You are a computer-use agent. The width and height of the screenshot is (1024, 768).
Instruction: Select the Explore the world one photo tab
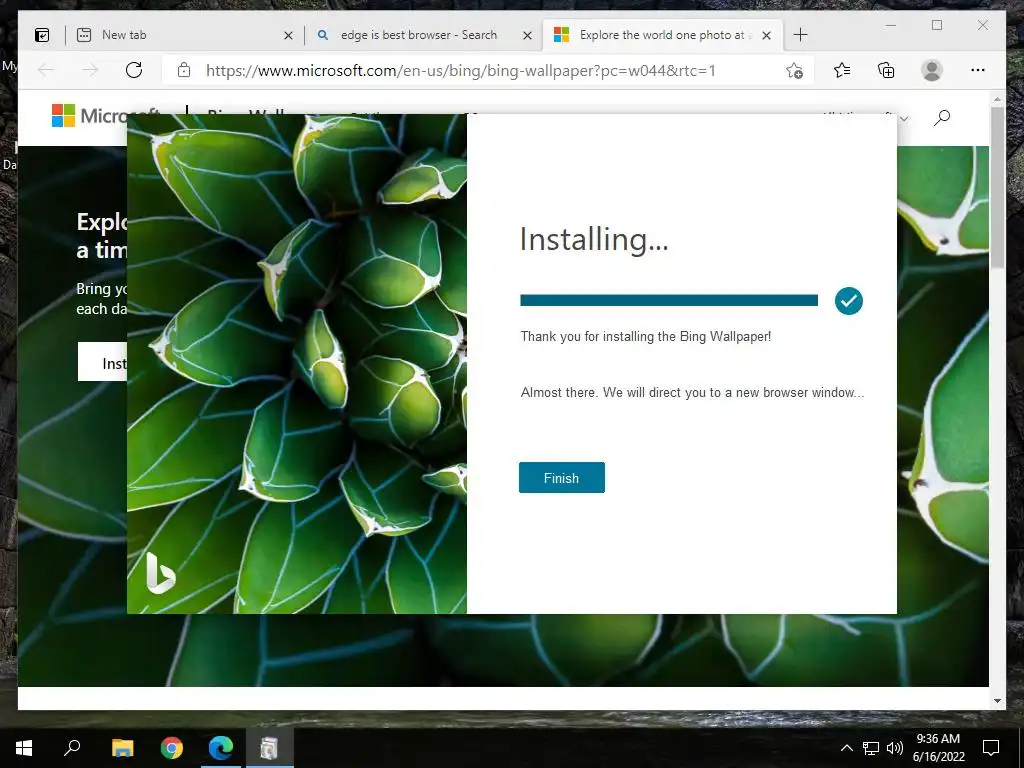point(661,35)
